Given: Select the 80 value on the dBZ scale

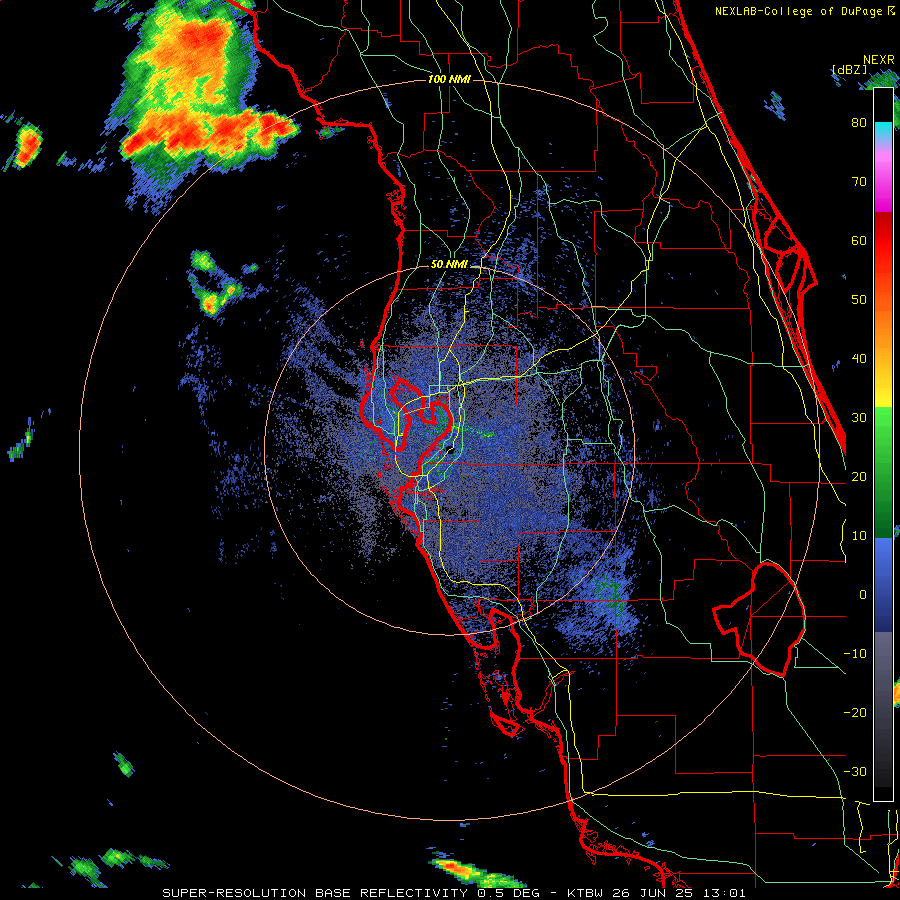Looking at the screenshot, I should [x=859, y=122].
